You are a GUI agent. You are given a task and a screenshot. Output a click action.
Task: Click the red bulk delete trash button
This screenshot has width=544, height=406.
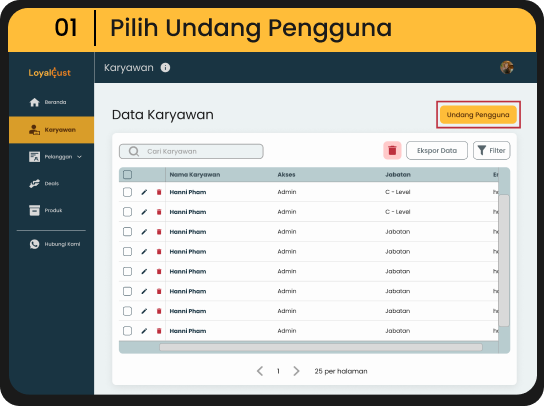[392, 151]
